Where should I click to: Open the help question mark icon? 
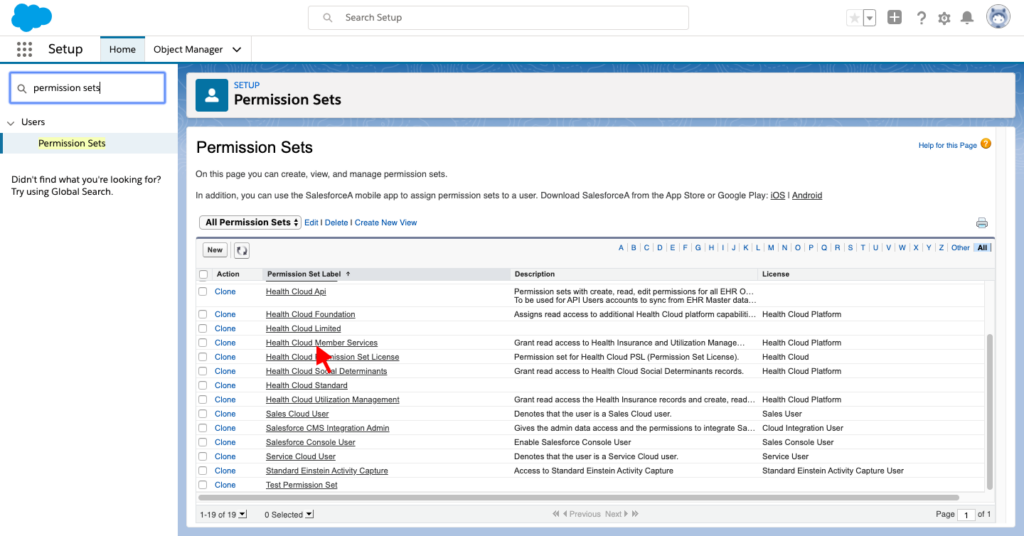click(921, 18)
